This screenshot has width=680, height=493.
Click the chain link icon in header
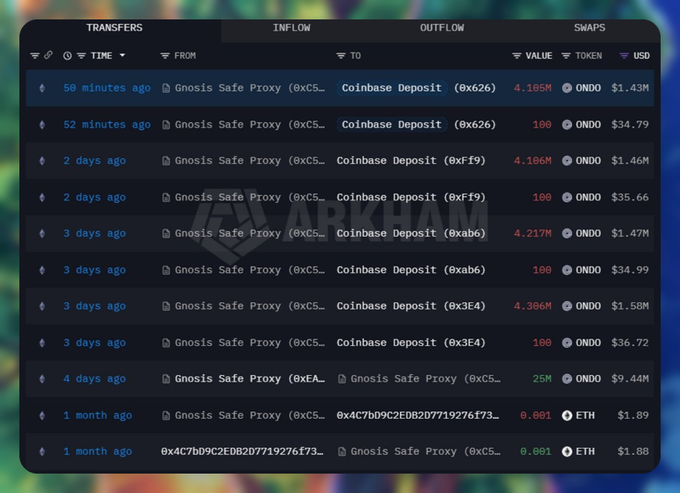click(48, 55)
